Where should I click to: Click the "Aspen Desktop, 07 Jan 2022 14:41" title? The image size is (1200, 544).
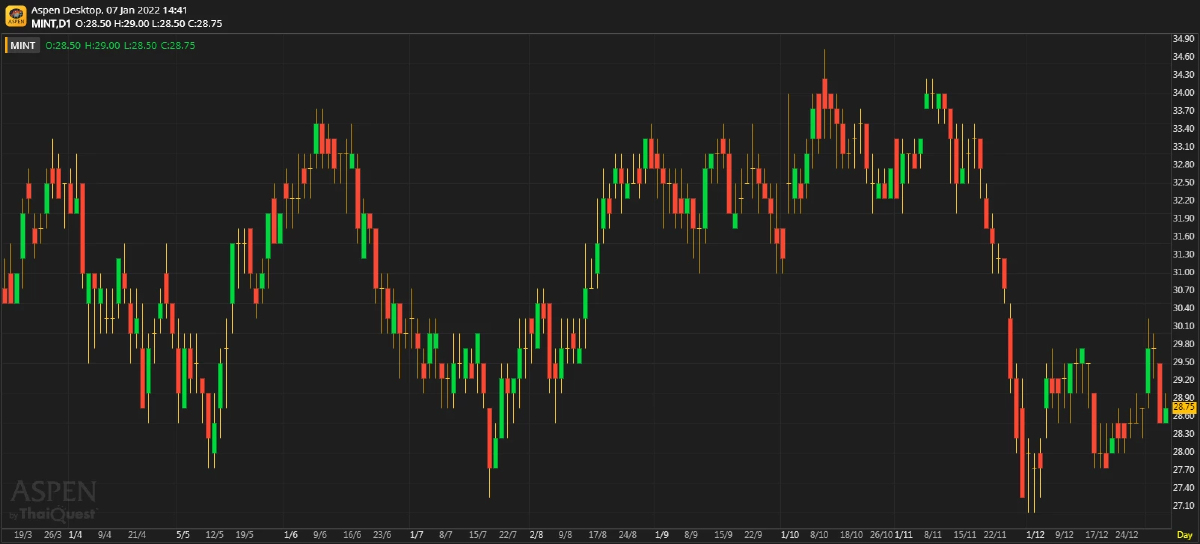109,9
